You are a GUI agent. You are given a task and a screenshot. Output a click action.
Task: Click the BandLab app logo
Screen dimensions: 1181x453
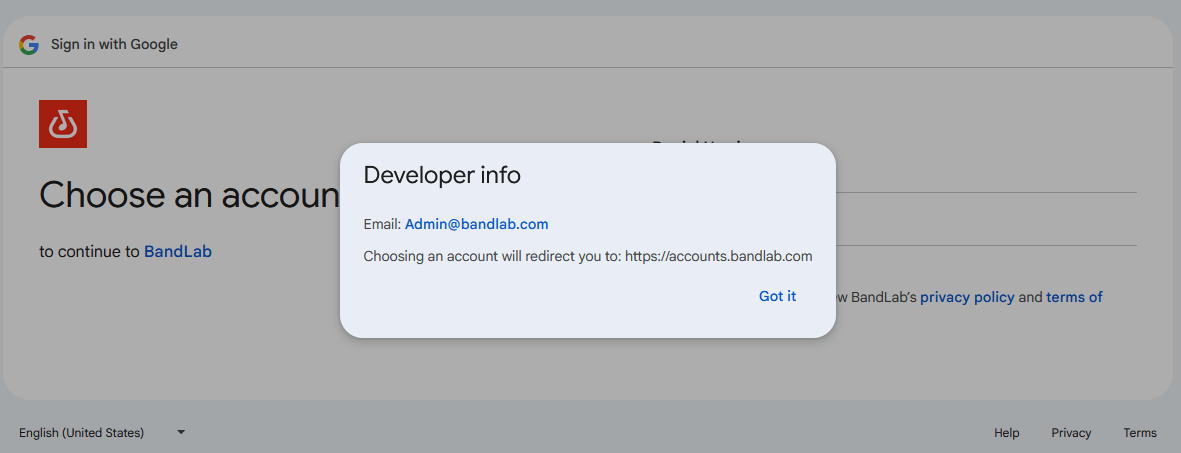[x=63, y=124]
